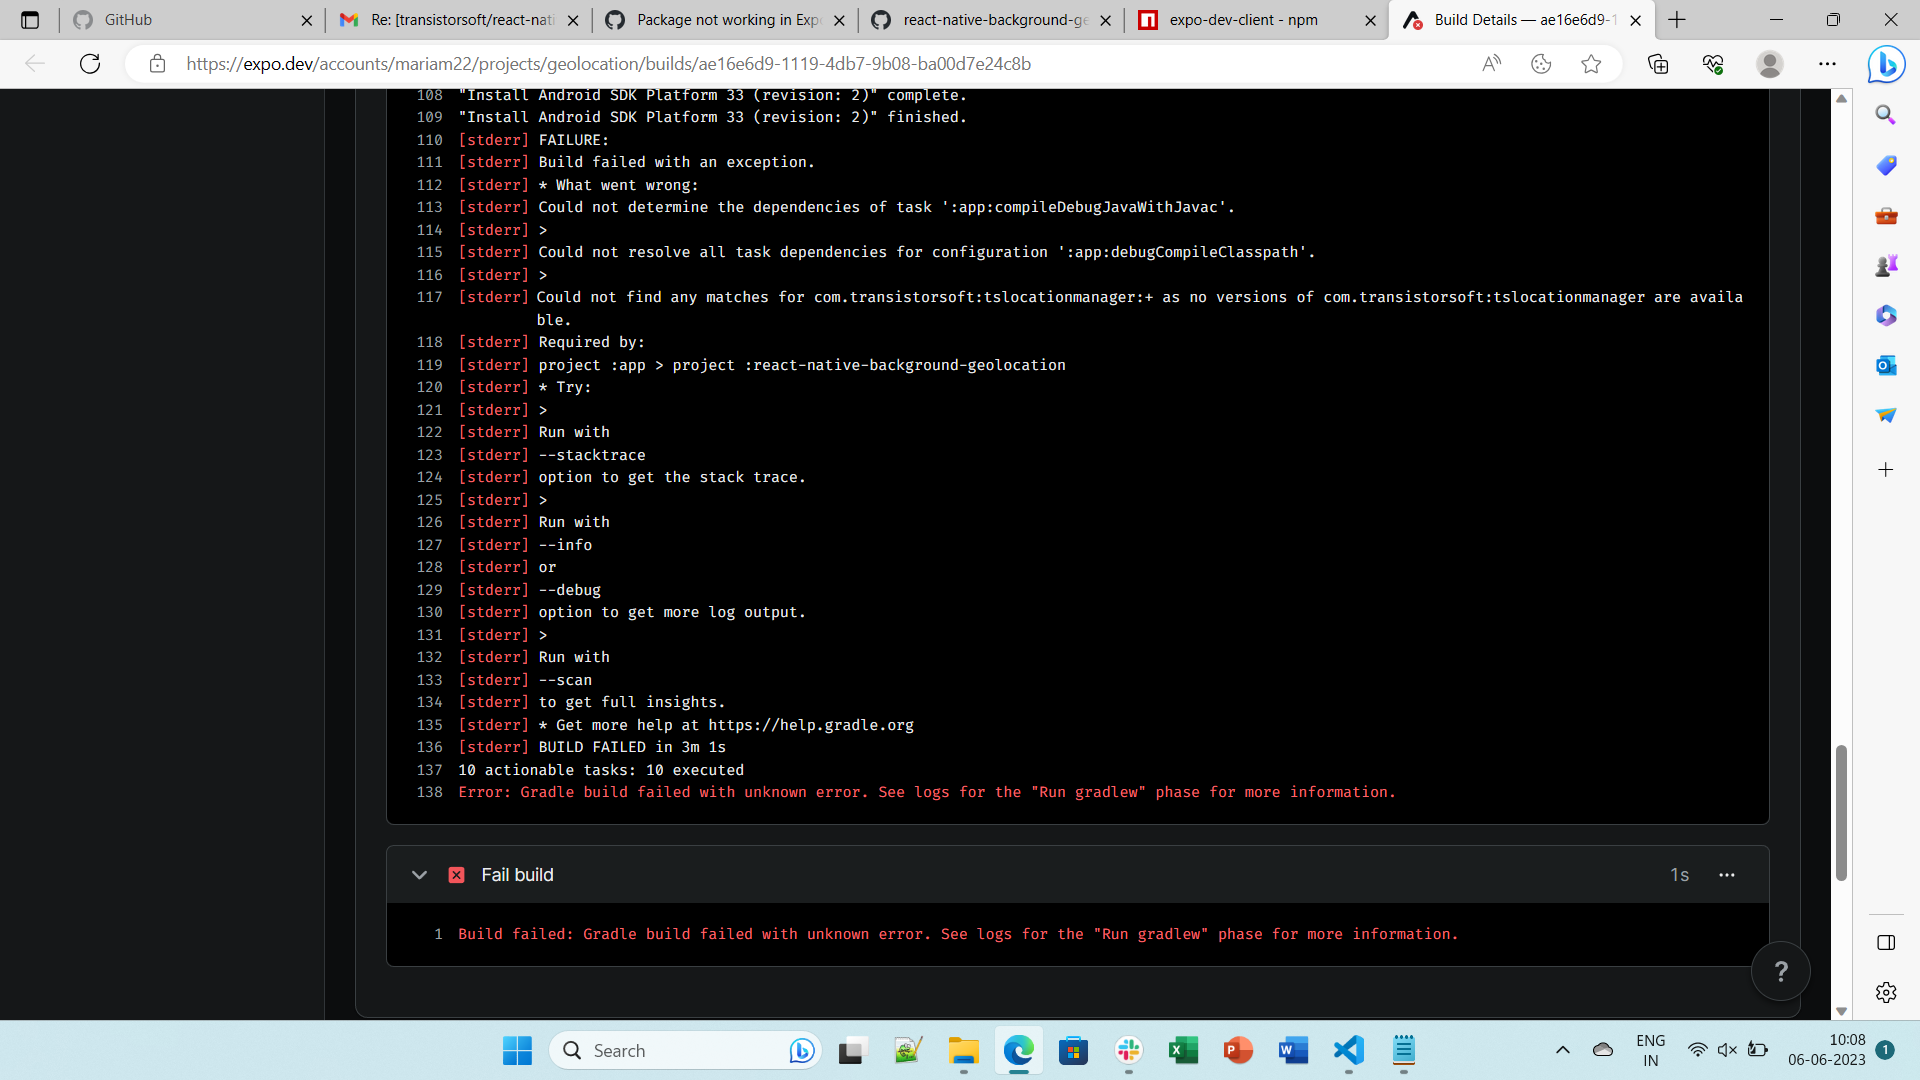This screenshot has height=1080, width=1920.
Task: Open the Fail build options menu
Action: pos(1727,874)
